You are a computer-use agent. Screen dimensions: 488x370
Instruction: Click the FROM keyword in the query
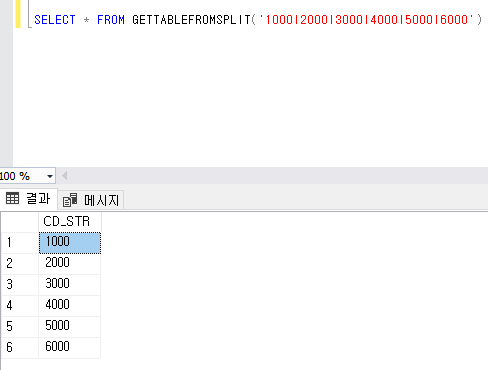111,20
